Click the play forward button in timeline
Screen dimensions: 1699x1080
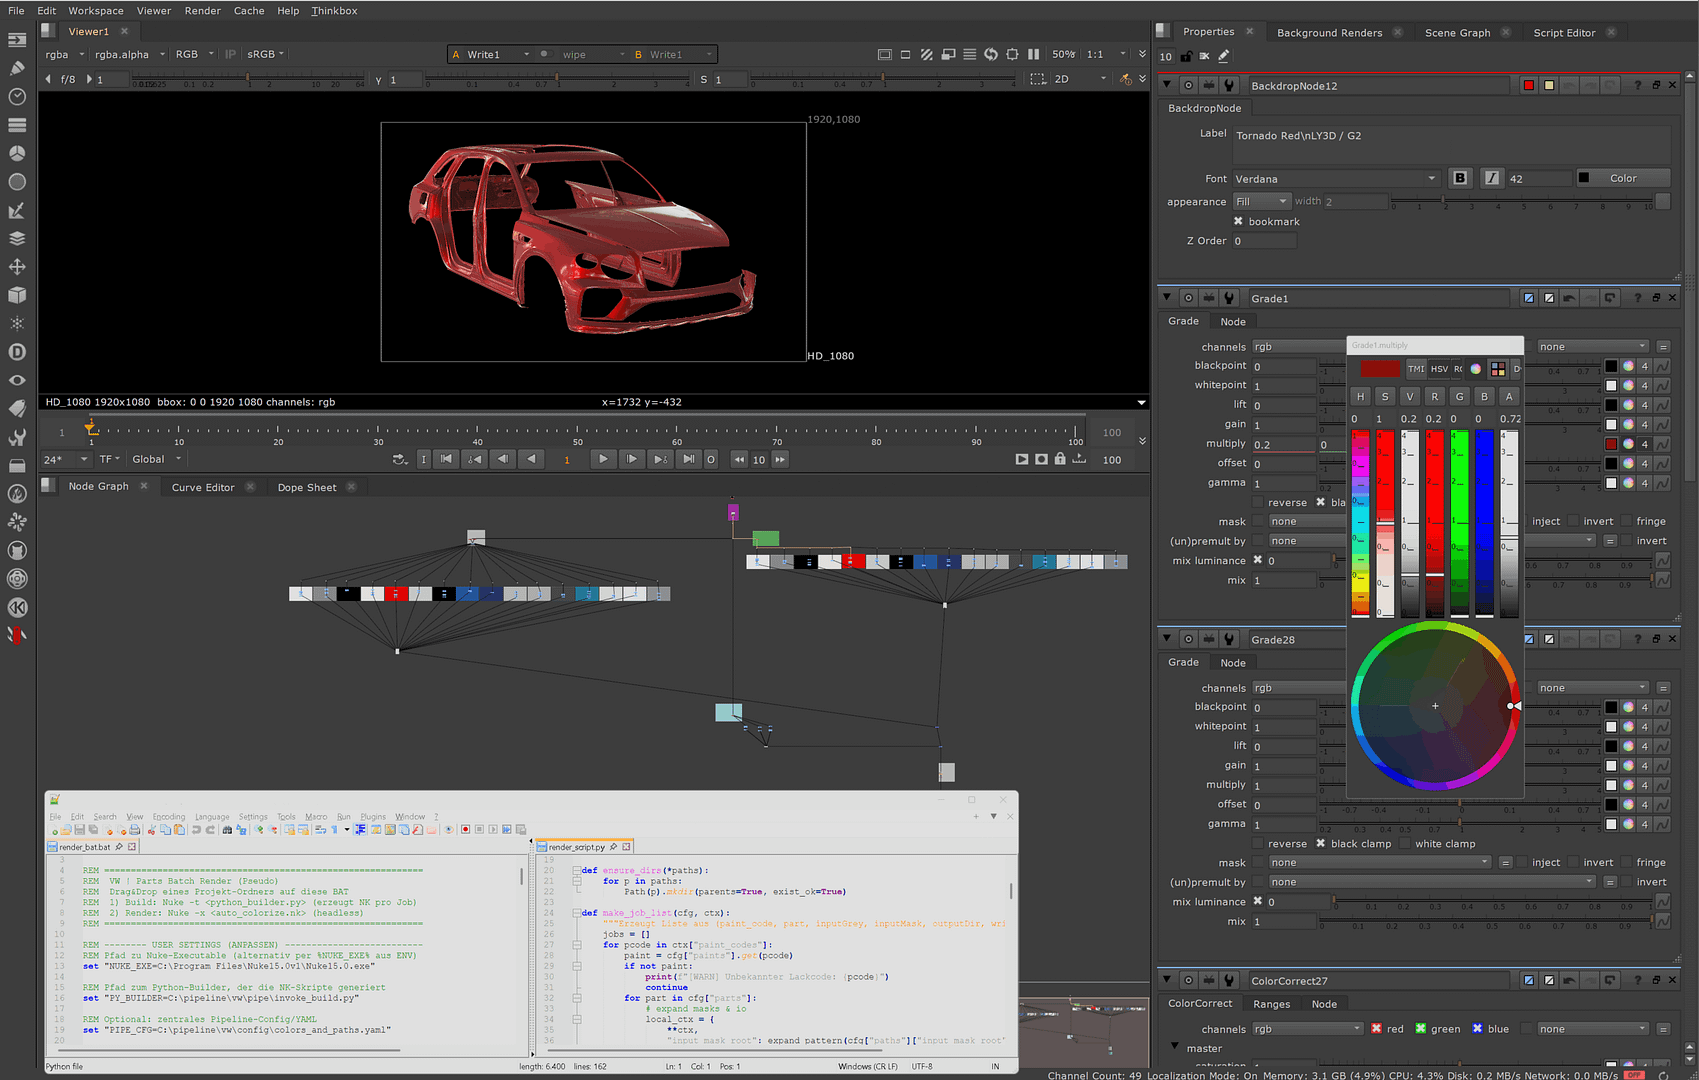[x=603, y=459]
